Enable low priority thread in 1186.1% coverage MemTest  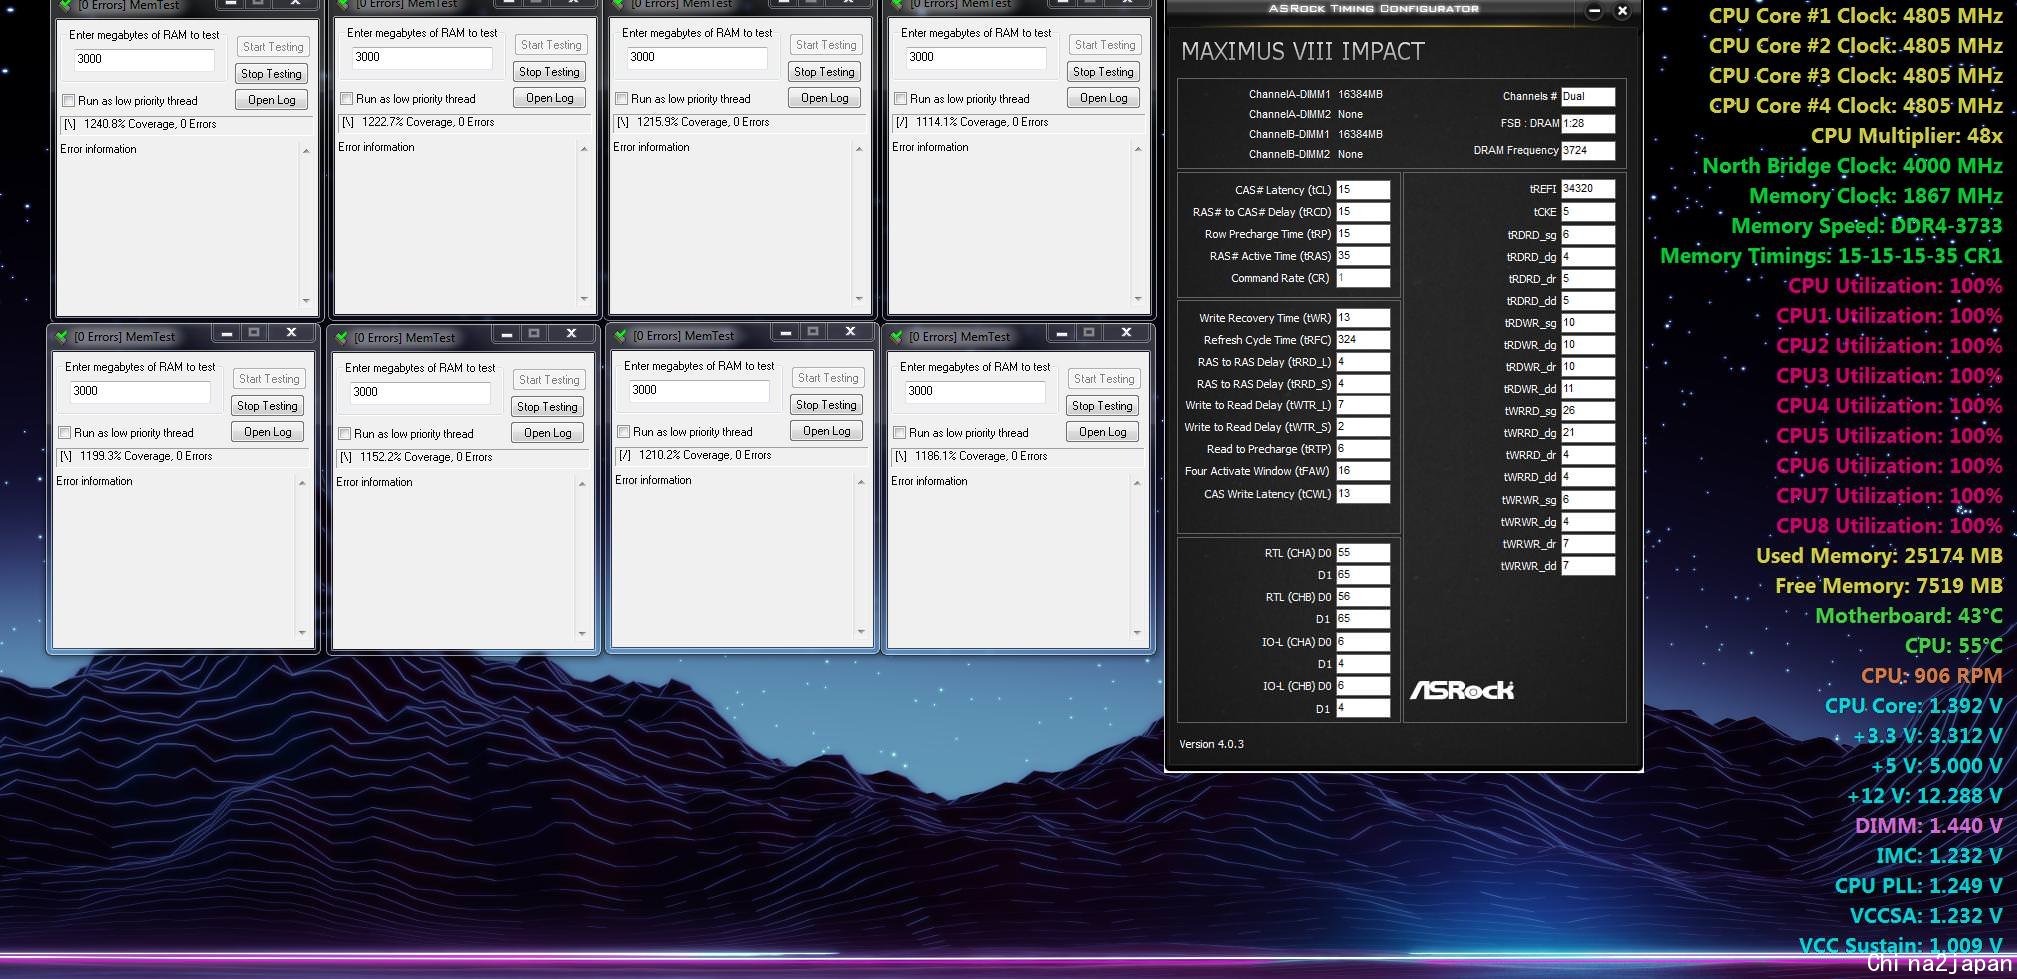(899, 433)
